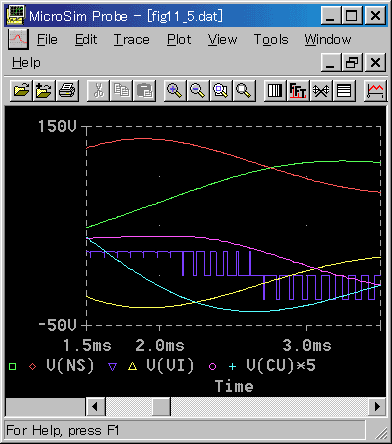Open the Window menu
Screen dimensions: 392x444
click(x=328, y=40)
